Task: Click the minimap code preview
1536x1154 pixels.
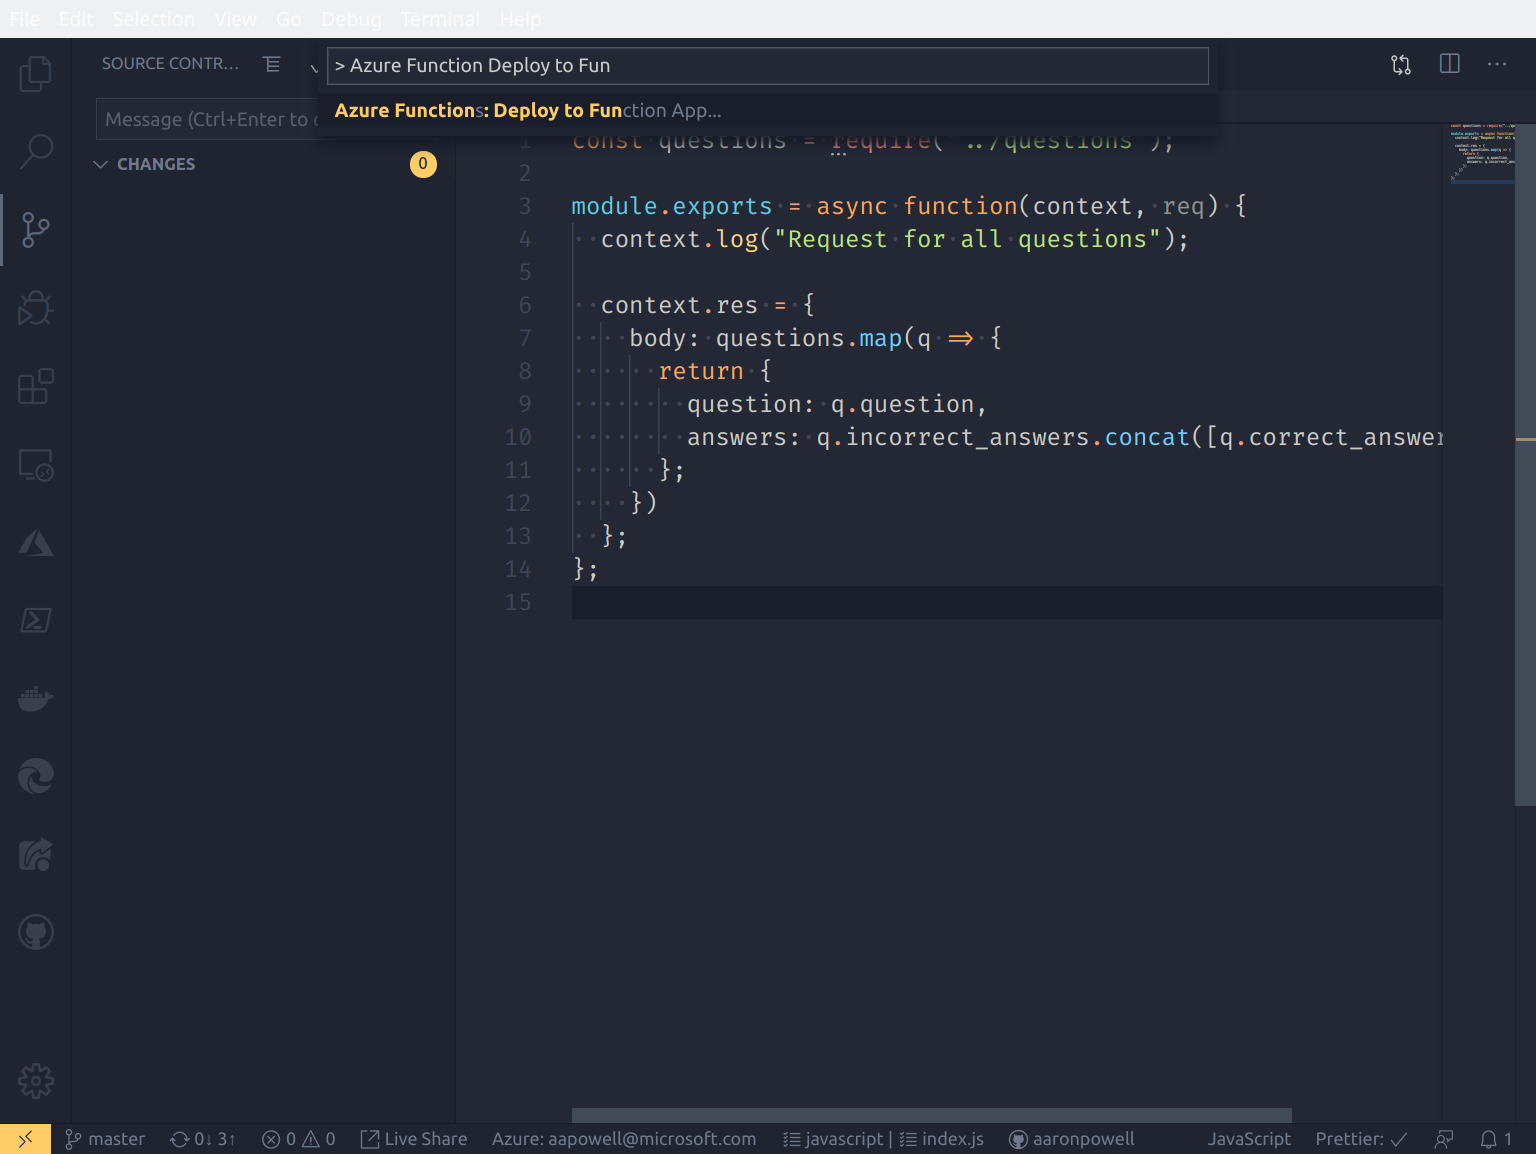Action: (1481, 153)
